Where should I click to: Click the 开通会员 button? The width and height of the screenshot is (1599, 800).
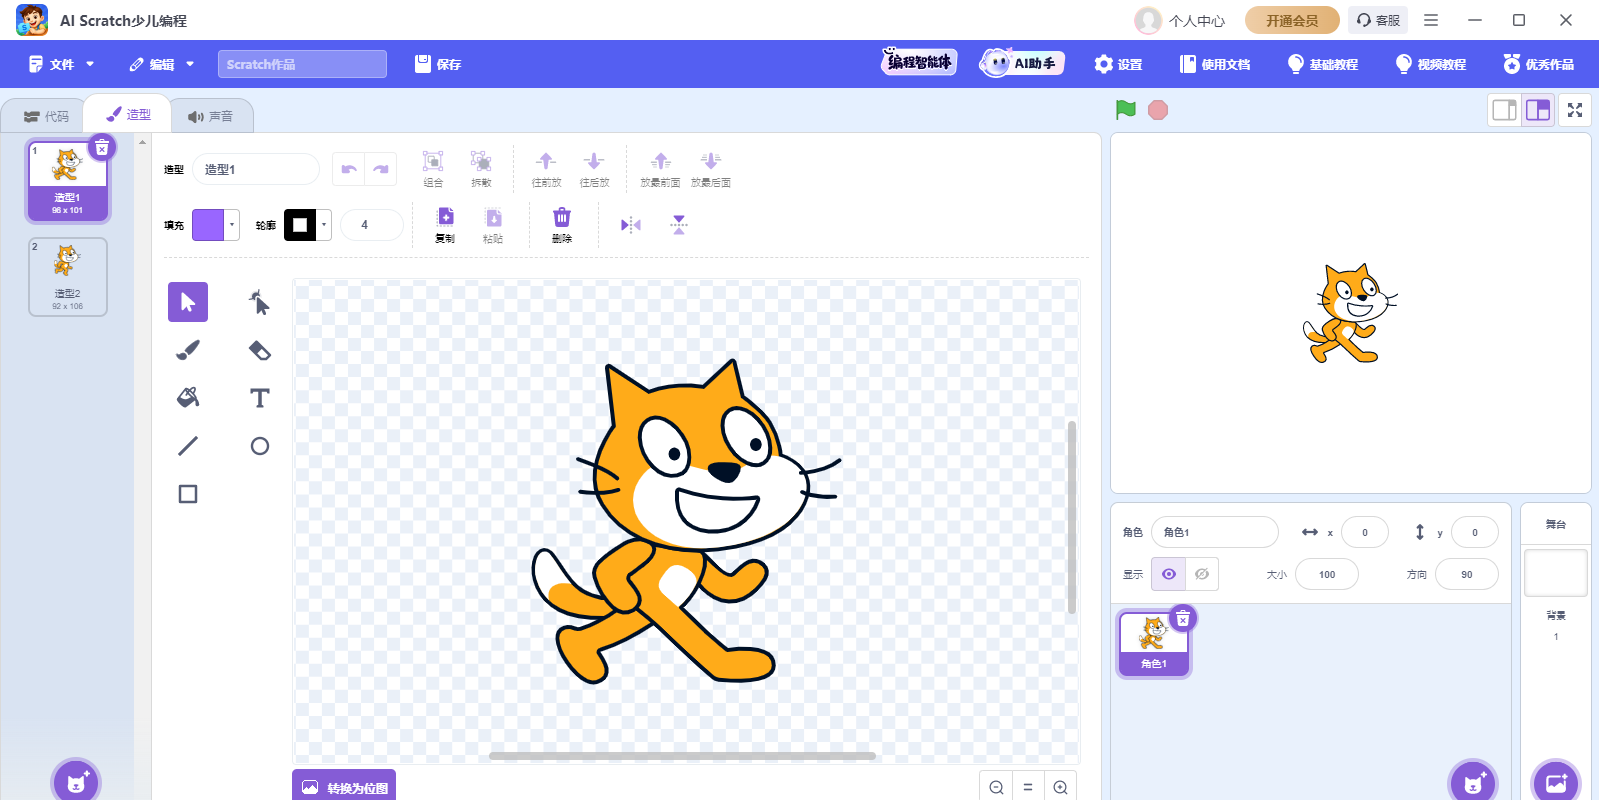click(x=1292, y=20)
